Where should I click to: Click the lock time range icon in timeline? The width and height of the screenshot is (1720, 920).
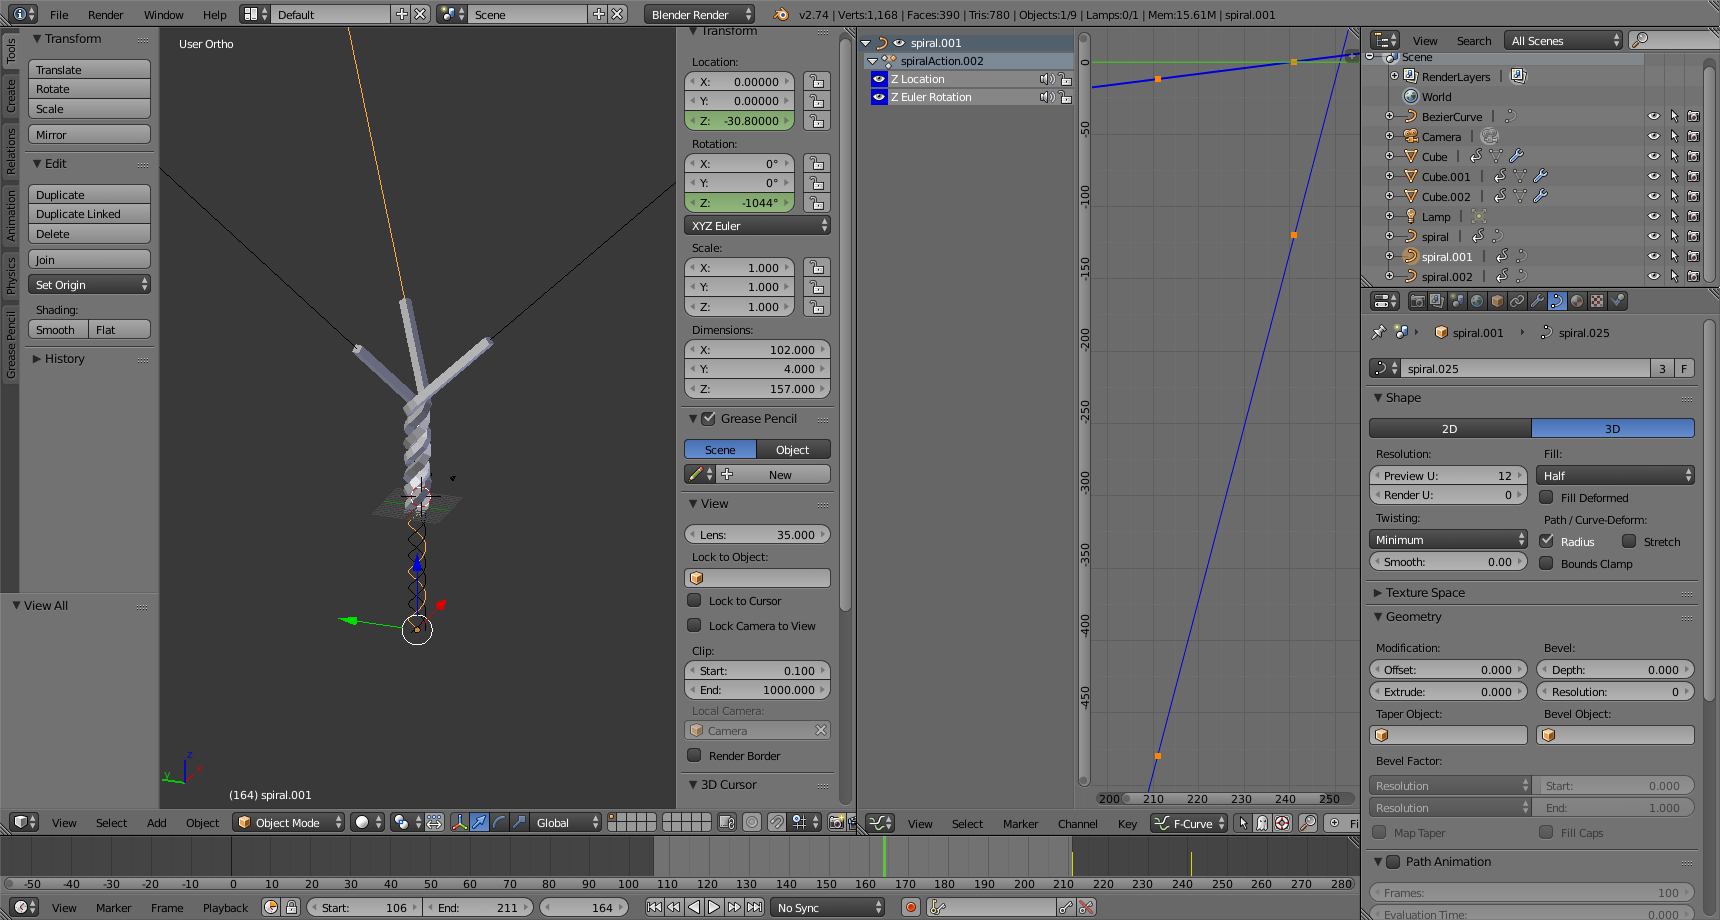click(291, 907)
